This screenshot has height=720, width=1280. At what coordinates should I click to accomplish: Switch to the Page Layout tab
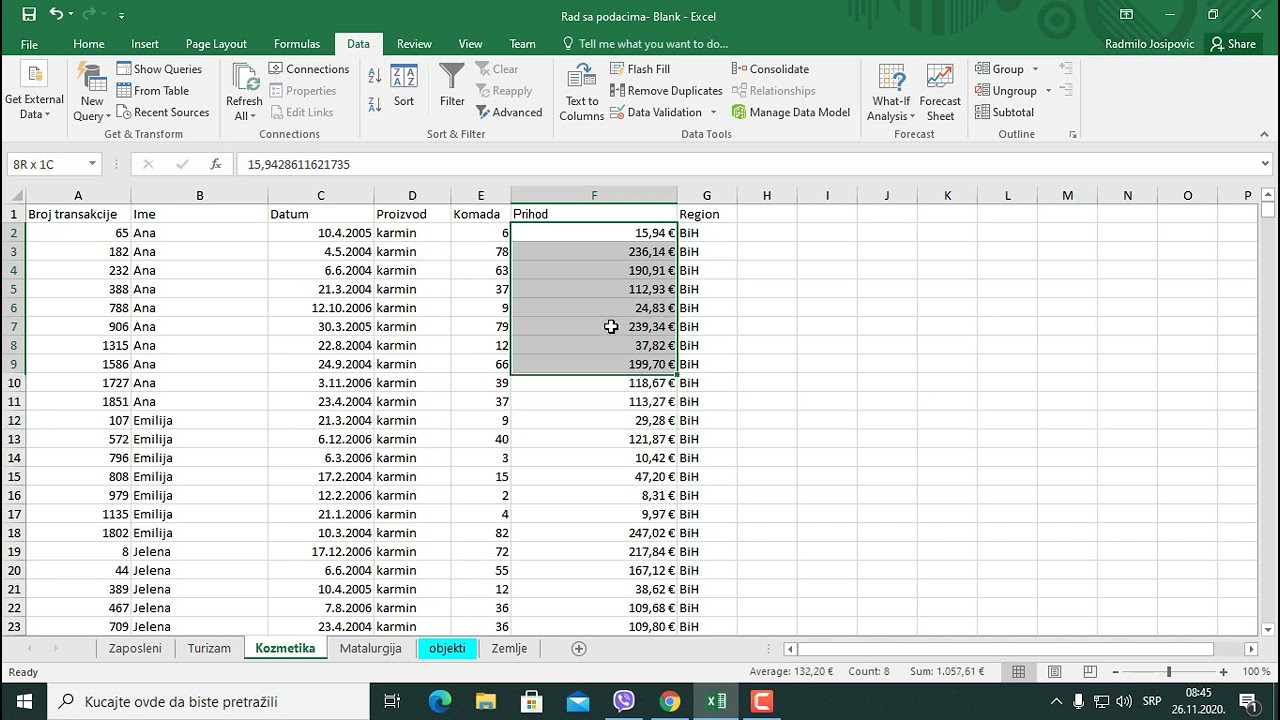tap(216, 44)
